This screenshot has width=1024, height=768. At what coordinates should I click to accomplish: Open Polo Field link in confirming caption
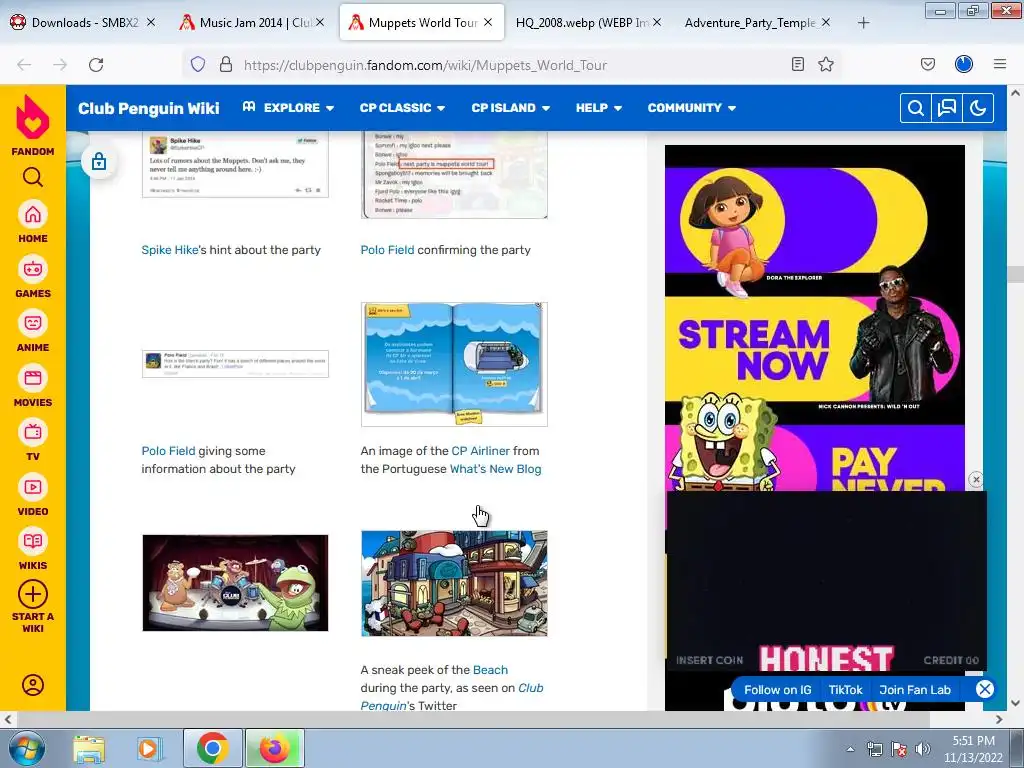[387, 249]
